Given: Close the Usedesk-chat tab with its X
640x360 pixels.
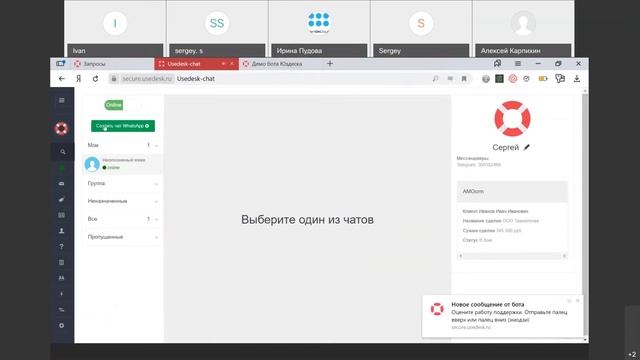Looking at the screenshot, I should [232, 64].
